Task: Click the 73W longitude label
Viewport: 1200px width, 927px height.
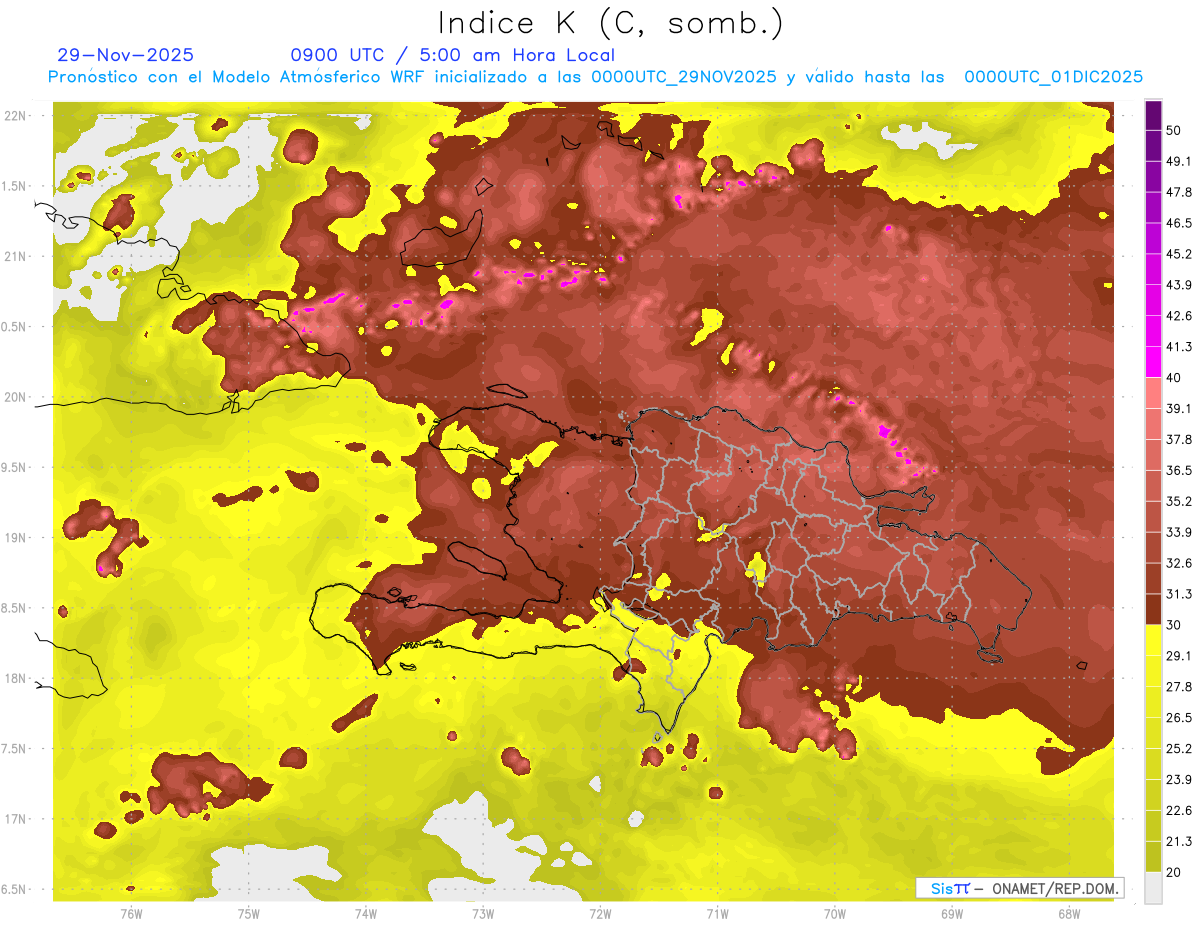Action: [x=483, y=913]
